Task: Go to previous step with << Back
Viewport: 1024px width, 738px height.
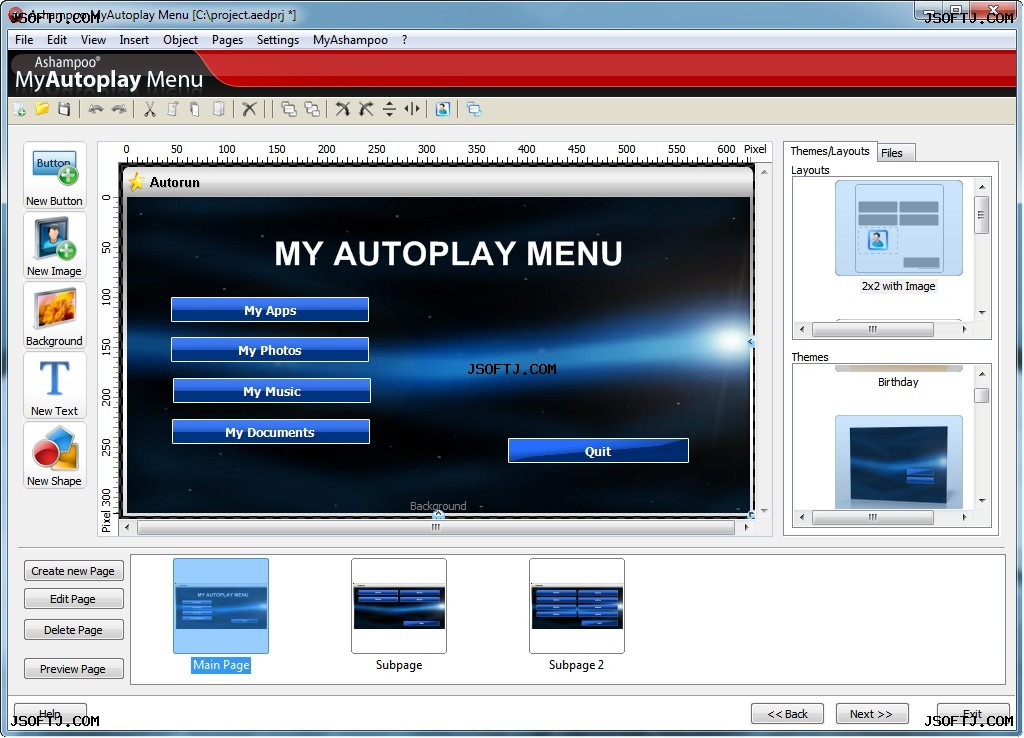Action: tap(787, 714)
